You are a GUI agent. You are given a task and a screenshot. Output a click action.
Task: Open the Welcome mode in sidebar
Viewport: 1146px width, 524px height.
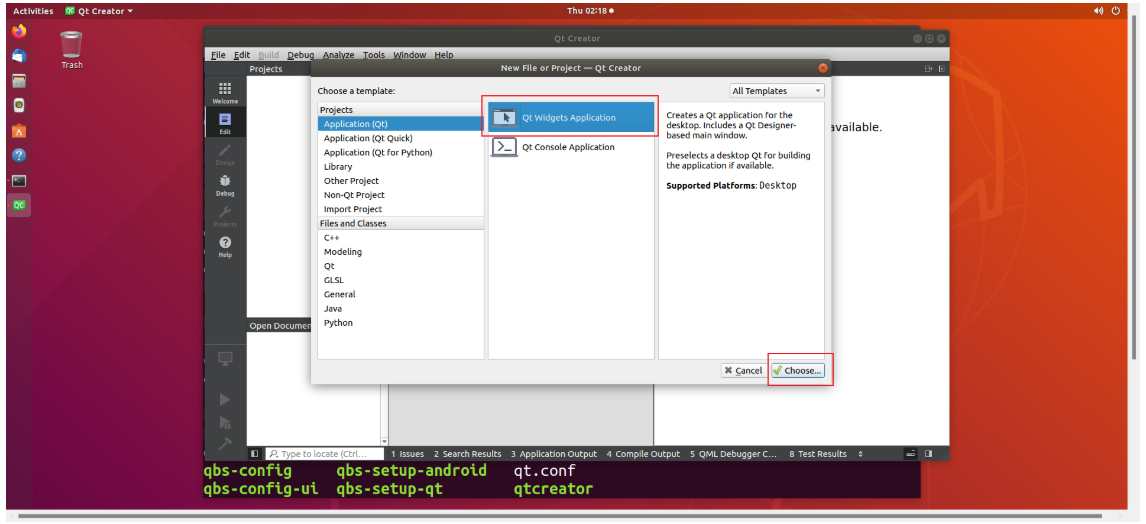click(225, 93)
